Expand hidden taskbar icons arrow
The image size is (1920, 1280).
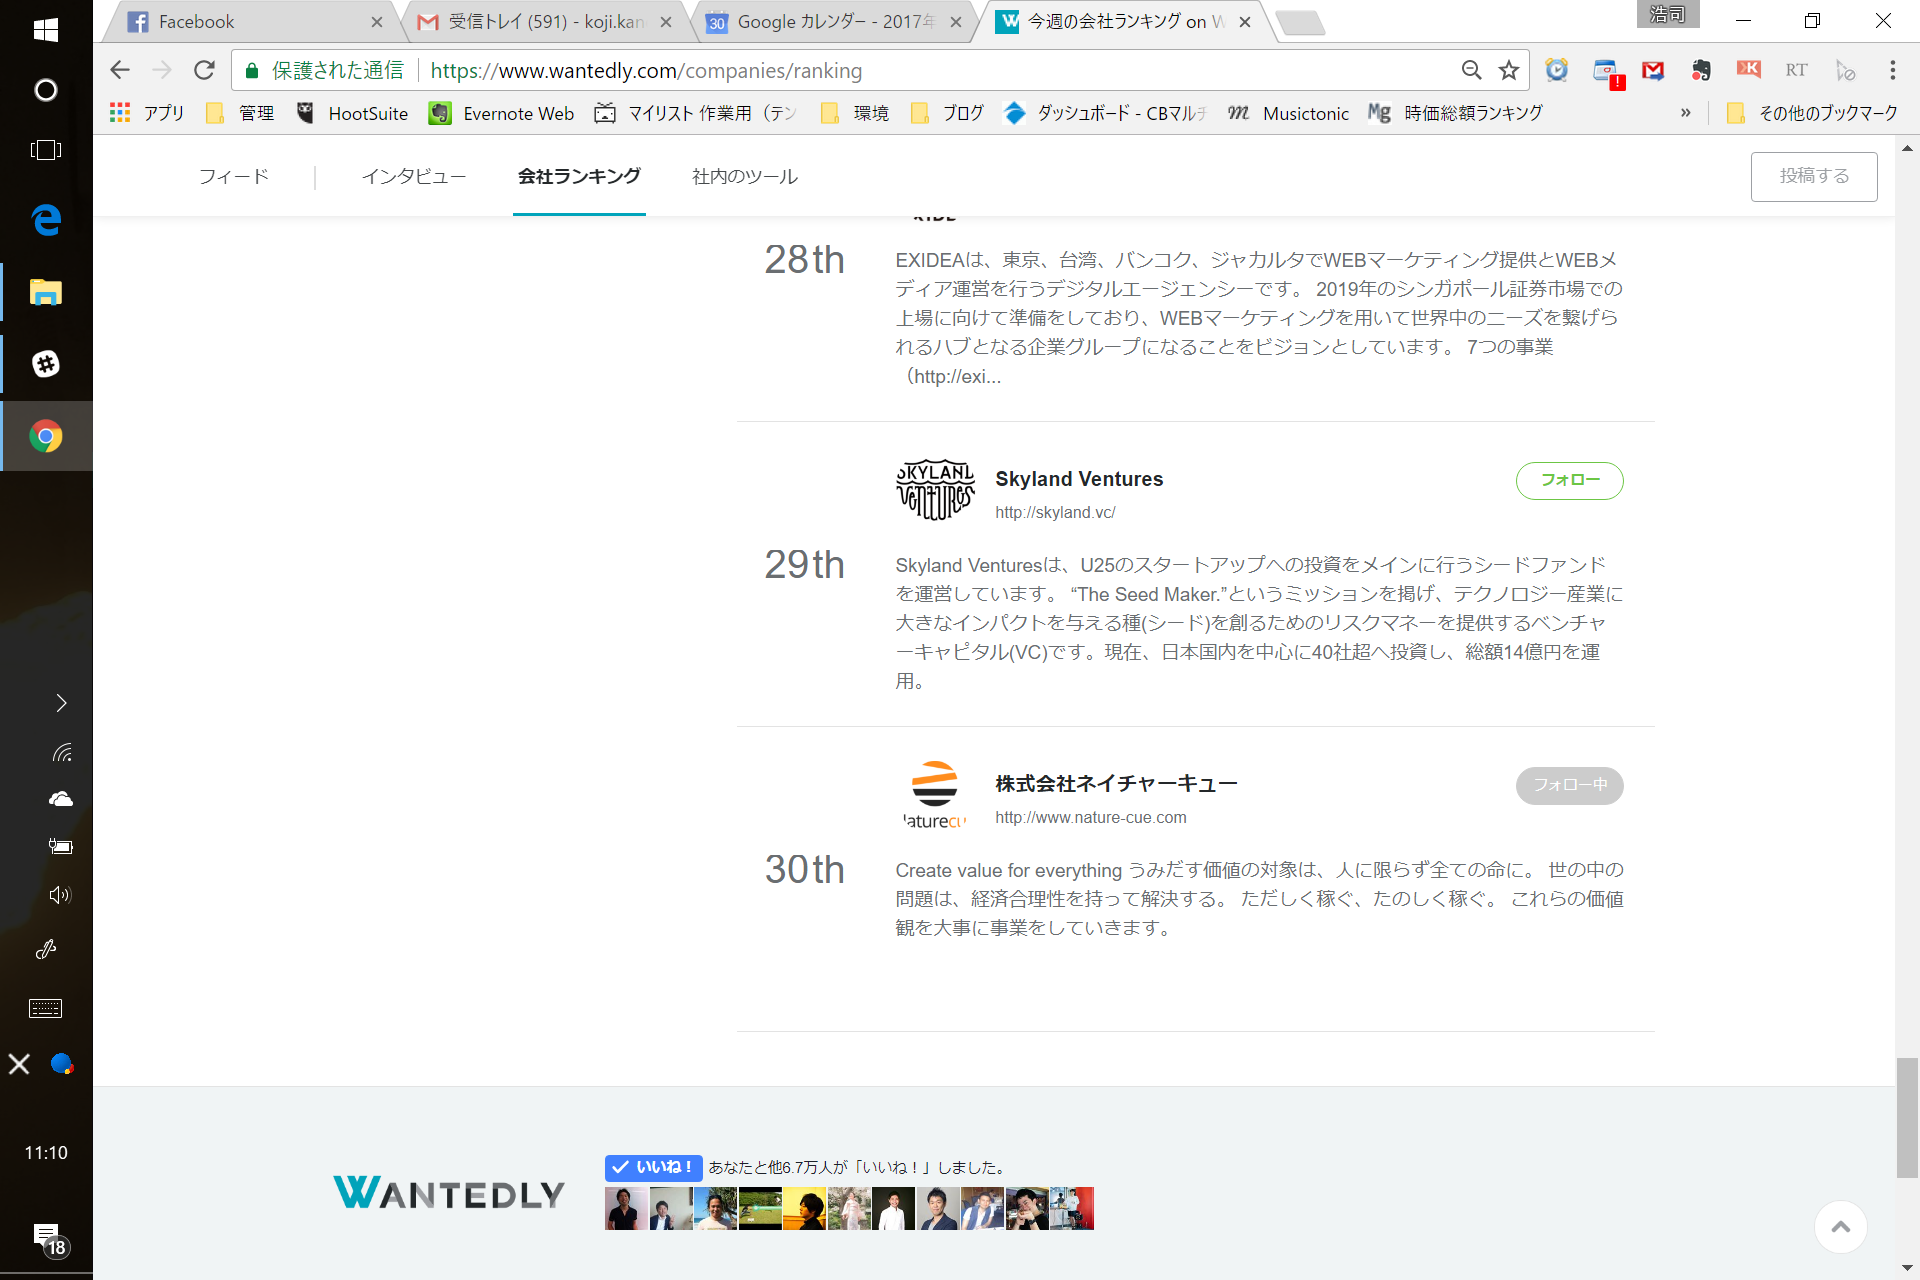coord(60,703)
